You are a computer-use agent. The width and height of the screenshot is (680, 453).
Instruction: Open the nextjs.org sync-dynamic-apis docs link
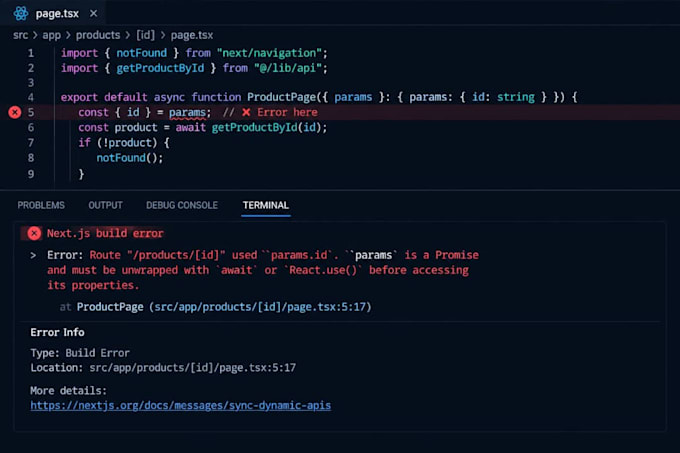click(x=180, y=405)
